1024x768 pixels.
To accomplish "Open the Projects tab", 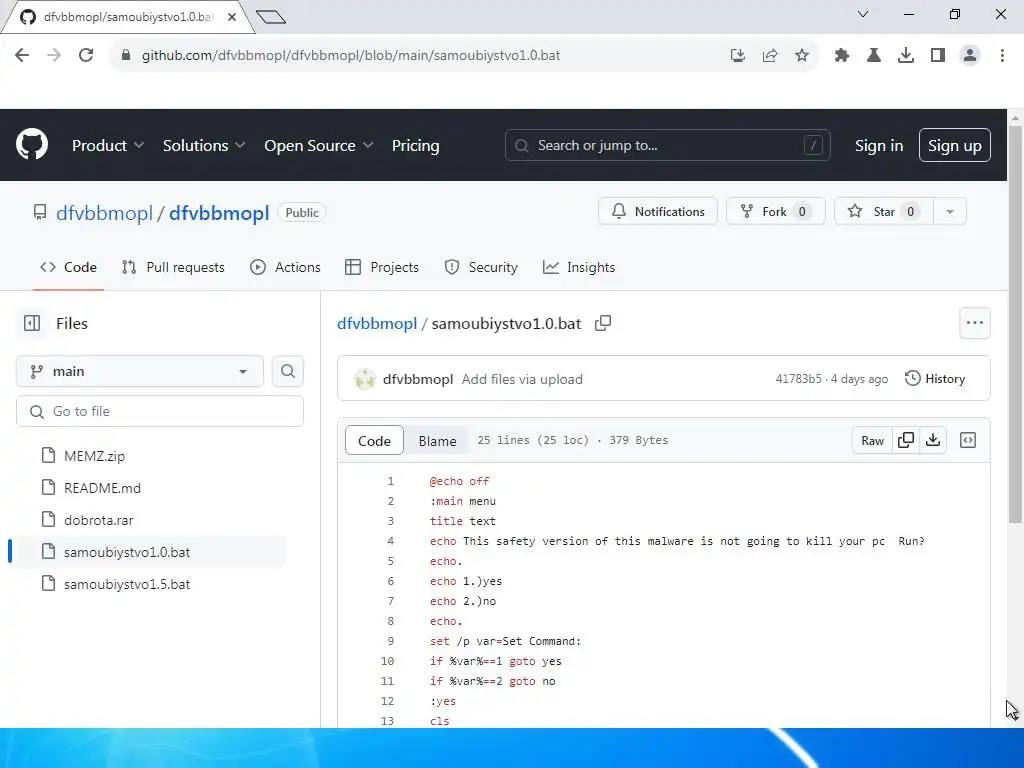I will coord(382,267).
